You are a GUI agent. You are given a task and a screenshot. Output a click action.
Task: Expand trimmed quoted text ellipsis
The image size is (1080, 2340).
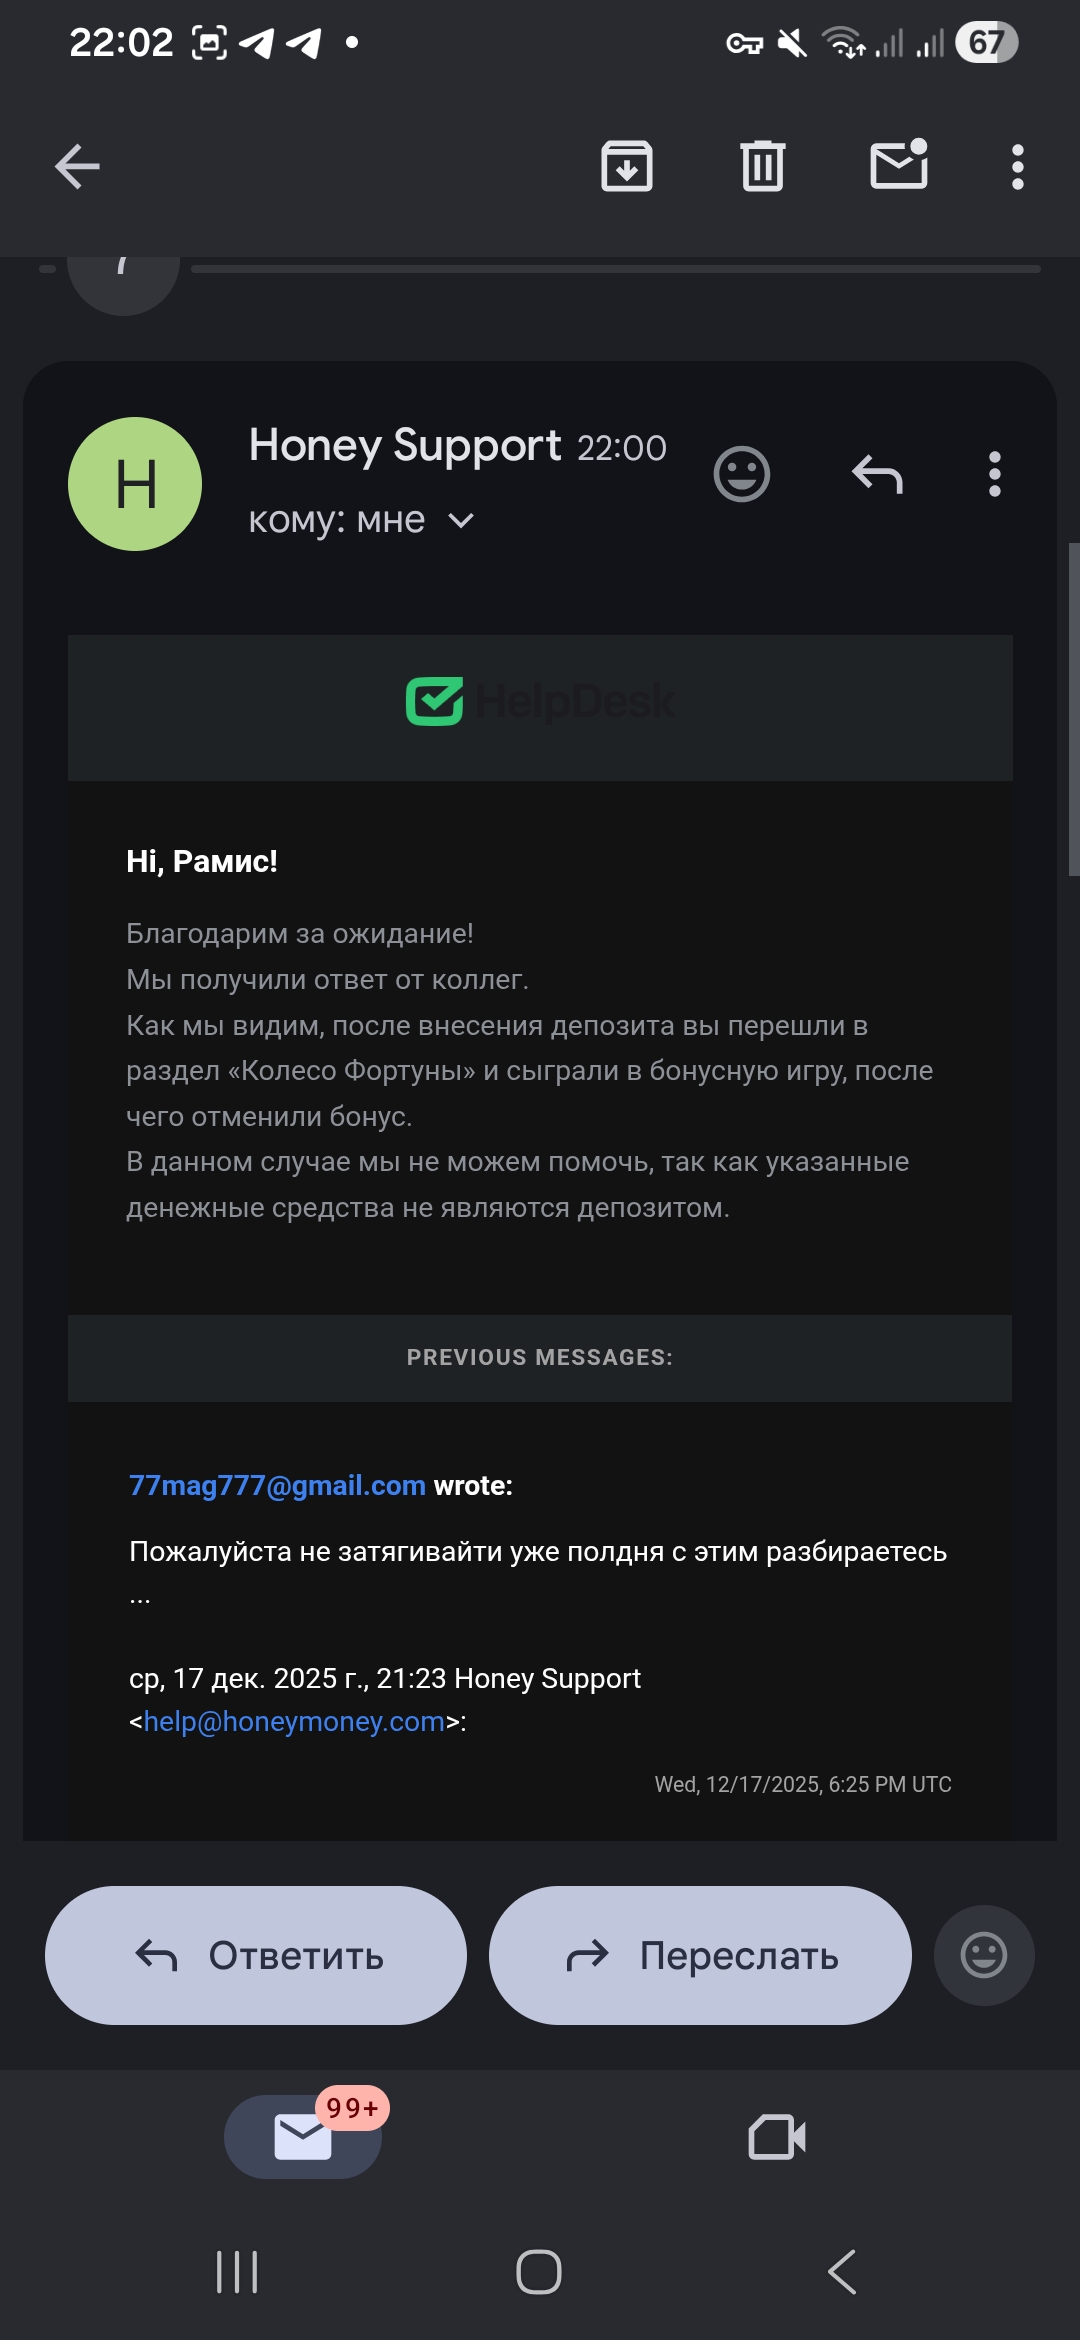coord(140,1598)
